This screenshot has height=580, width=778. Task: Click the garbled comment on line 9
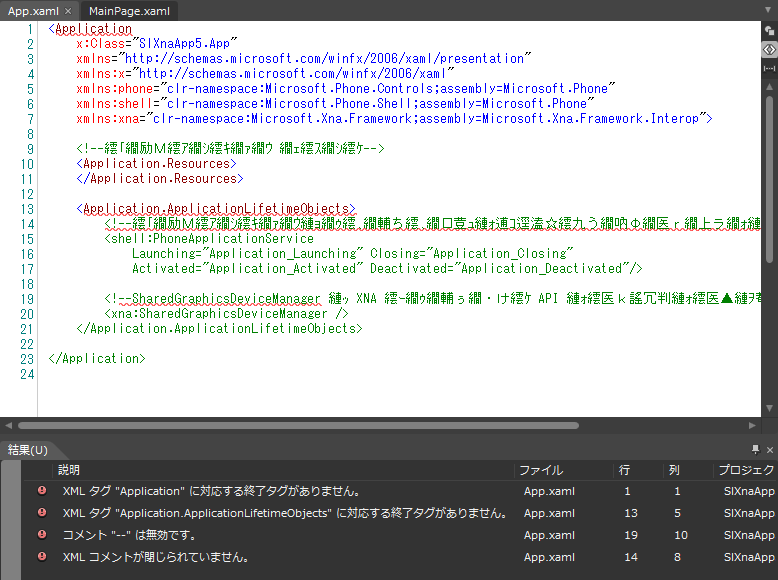[x=231, y=148]
